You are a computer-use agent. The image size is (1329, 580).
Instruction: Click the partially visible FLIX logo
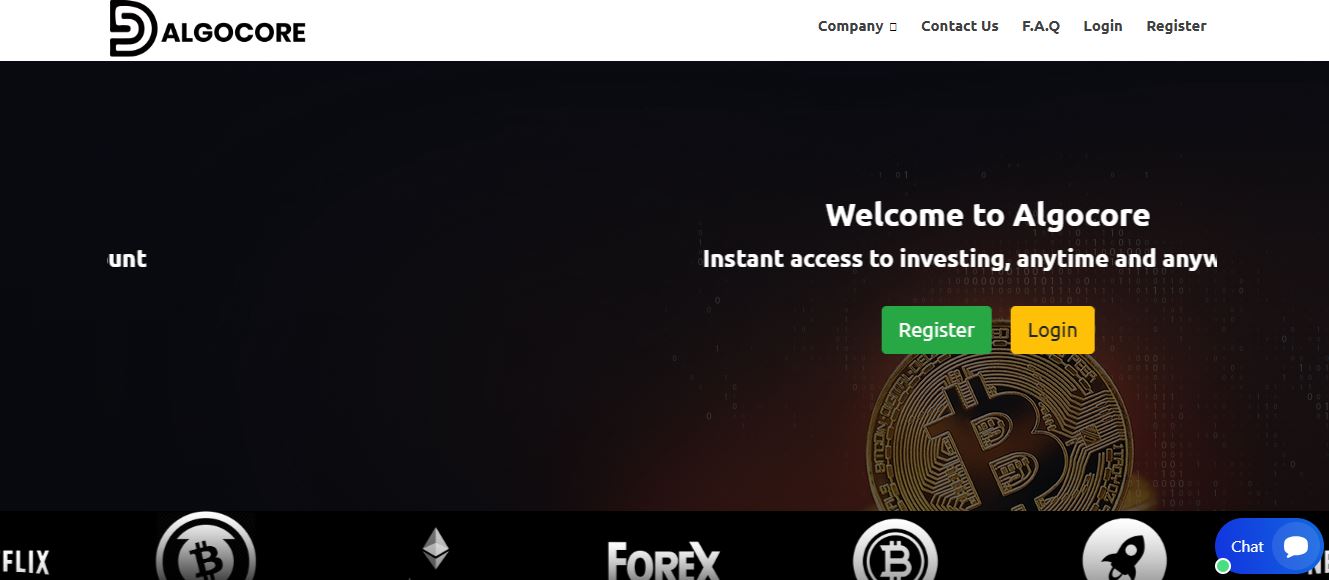click(25, 561)
